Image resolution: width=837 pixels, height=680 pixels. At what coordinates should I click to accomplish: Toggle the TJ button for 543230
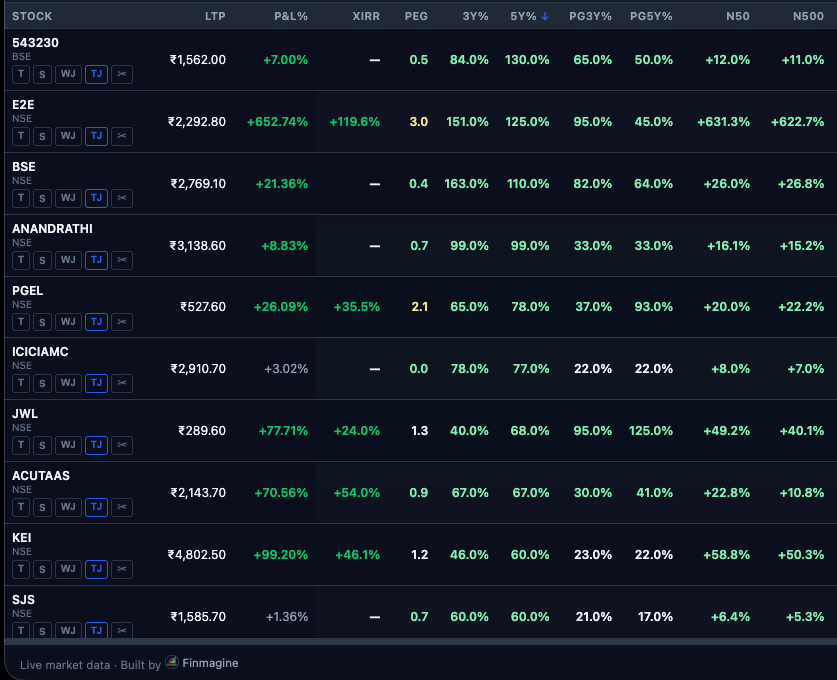coord(96,74)
